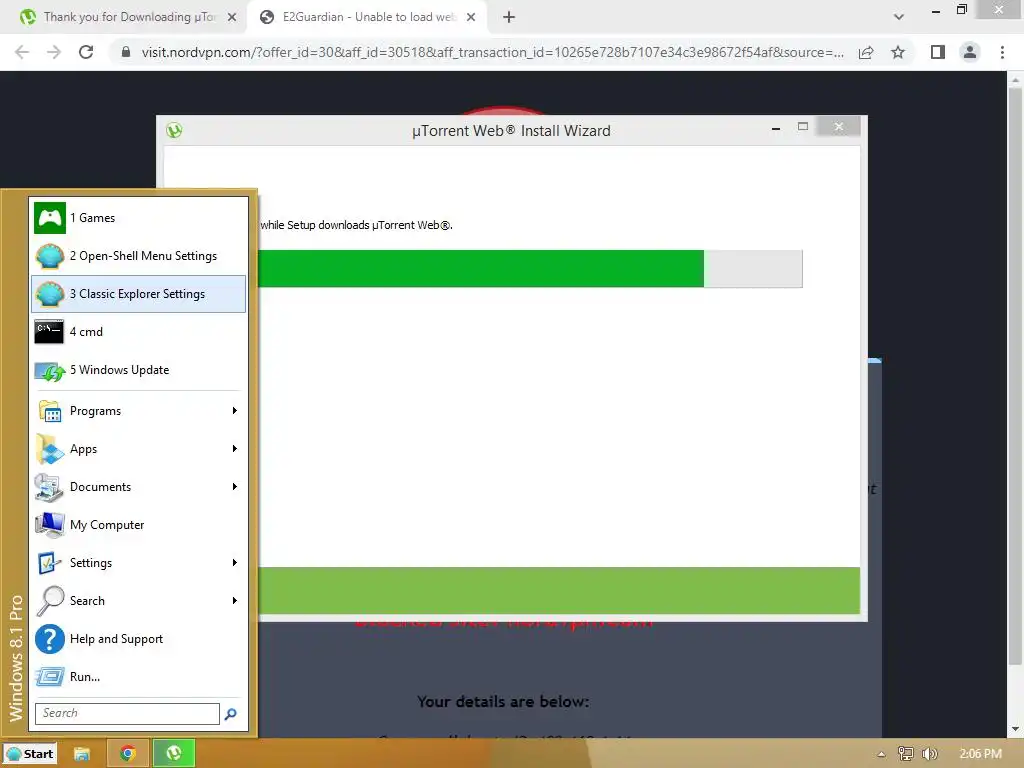Click the Run icon
This screenshot has width=1024, height=768.
coord(50,677)
